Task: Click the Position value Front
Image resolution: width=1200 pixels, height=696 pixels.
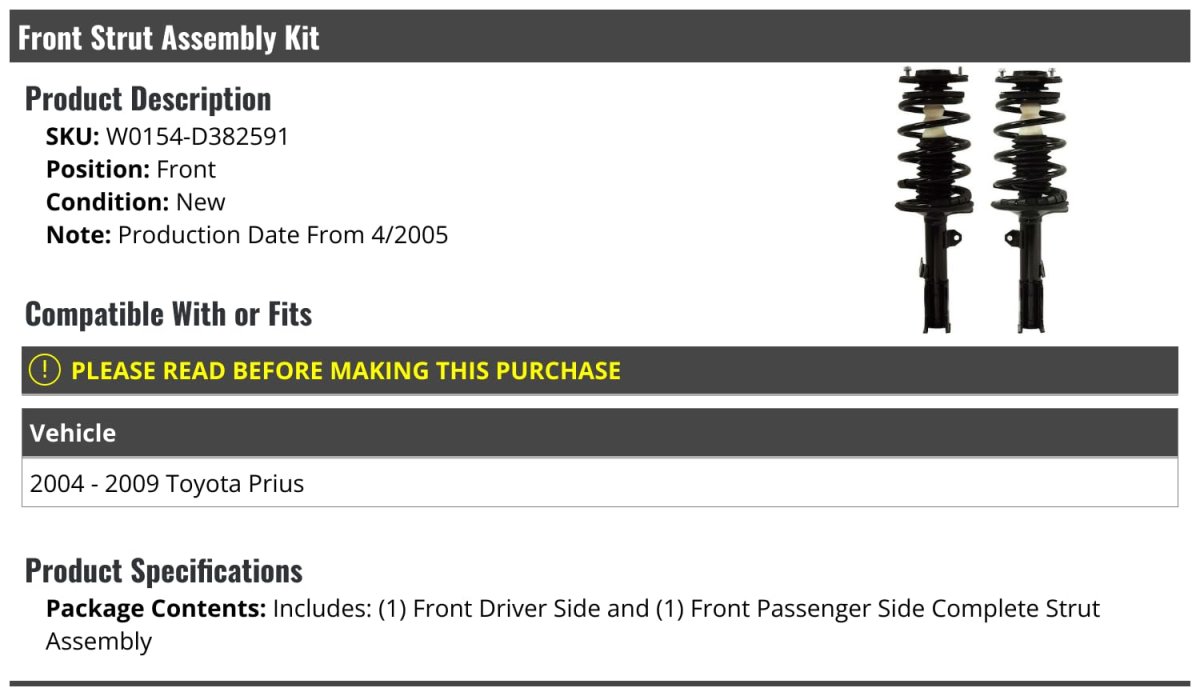Action: click(x=186, y=170)
